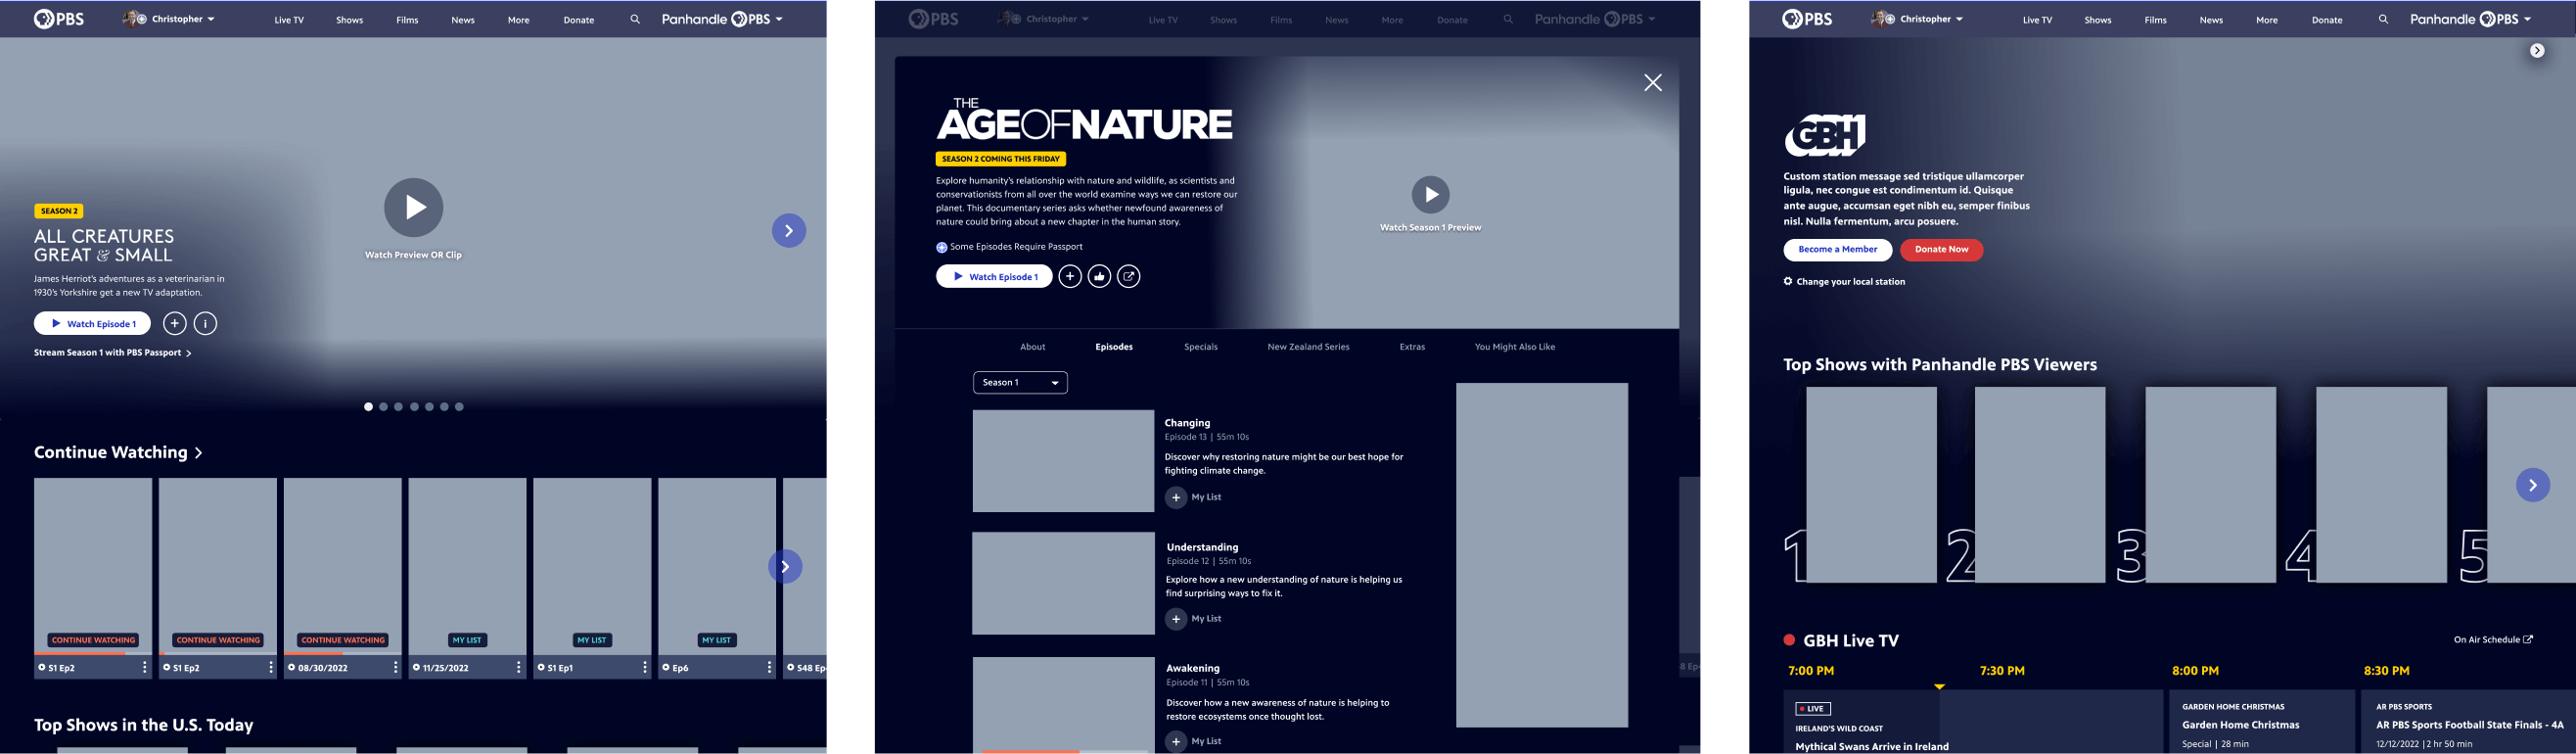
Task: Select the first active dot under the All Creatures hero carousel
Action: pyautogui.click(x=368, y=407)
